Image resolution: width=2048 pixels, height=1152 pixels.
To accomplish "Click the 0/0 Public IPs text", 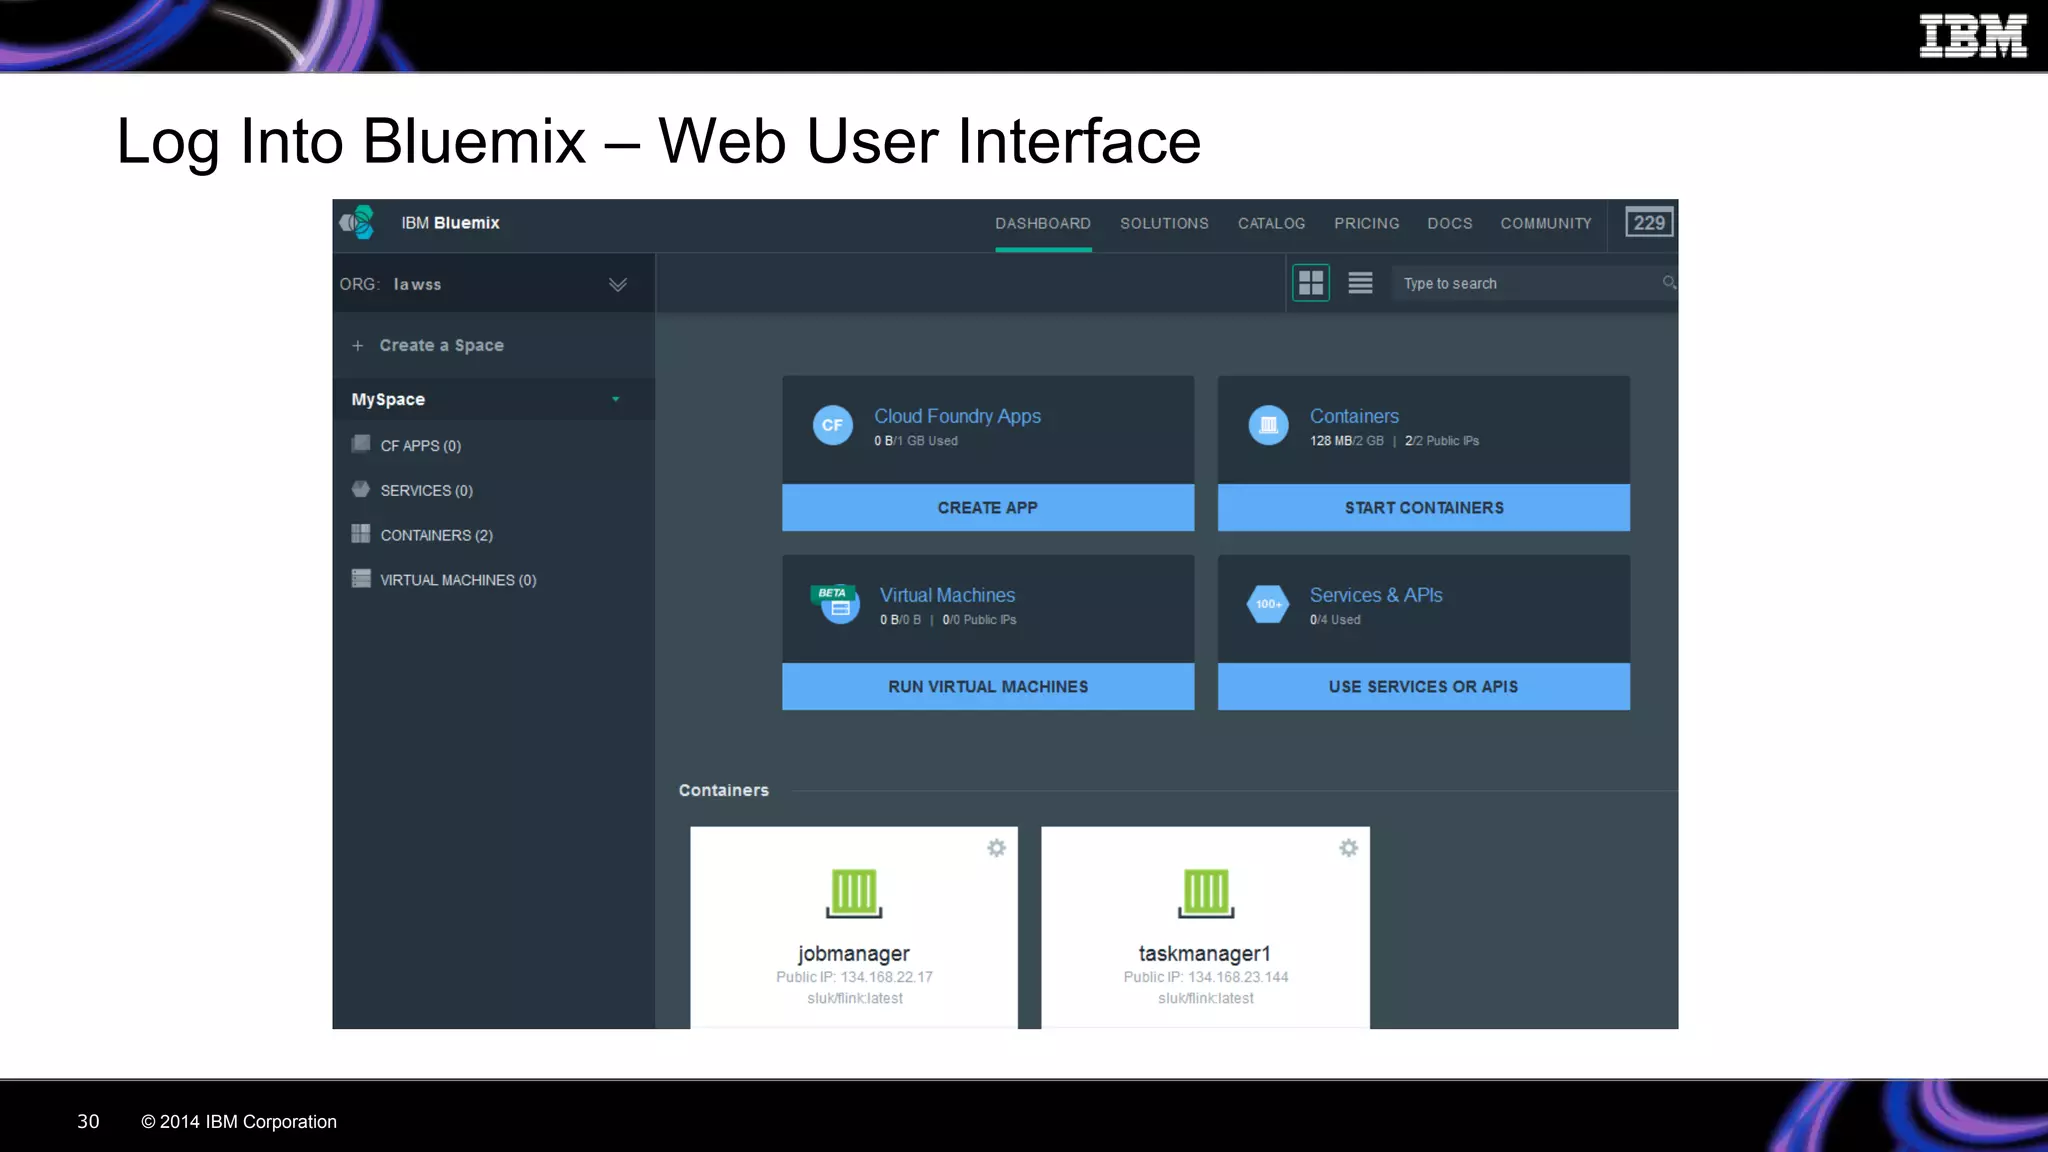I will point(979,620).
